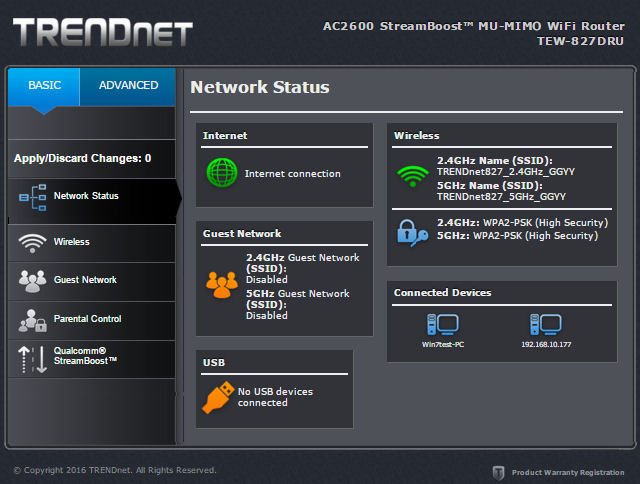640x484 pixels.
Task: Open Qualcomm StreamBoost sidebar item
Action: (92, 359)
